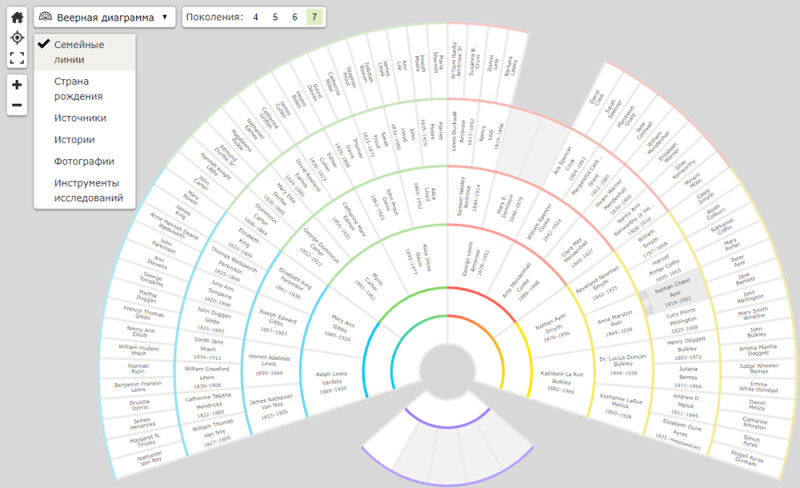Image resolution: width=800 pixels, height=488 pixels.
Task: Select Dr. Lucius Duncan Bulkley segment
Action: point(621,364)
